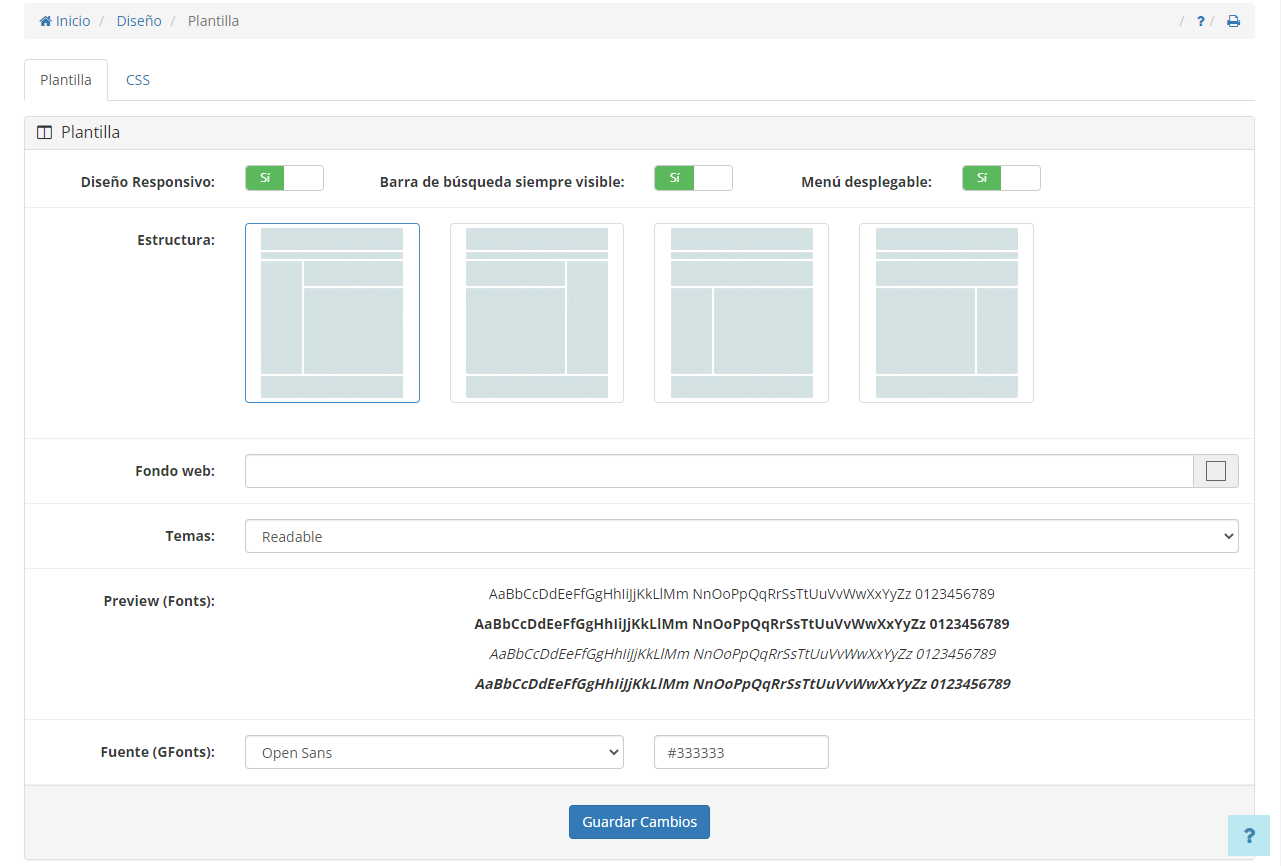Click the home icon in breadcrumb

(x=46, y=21)
